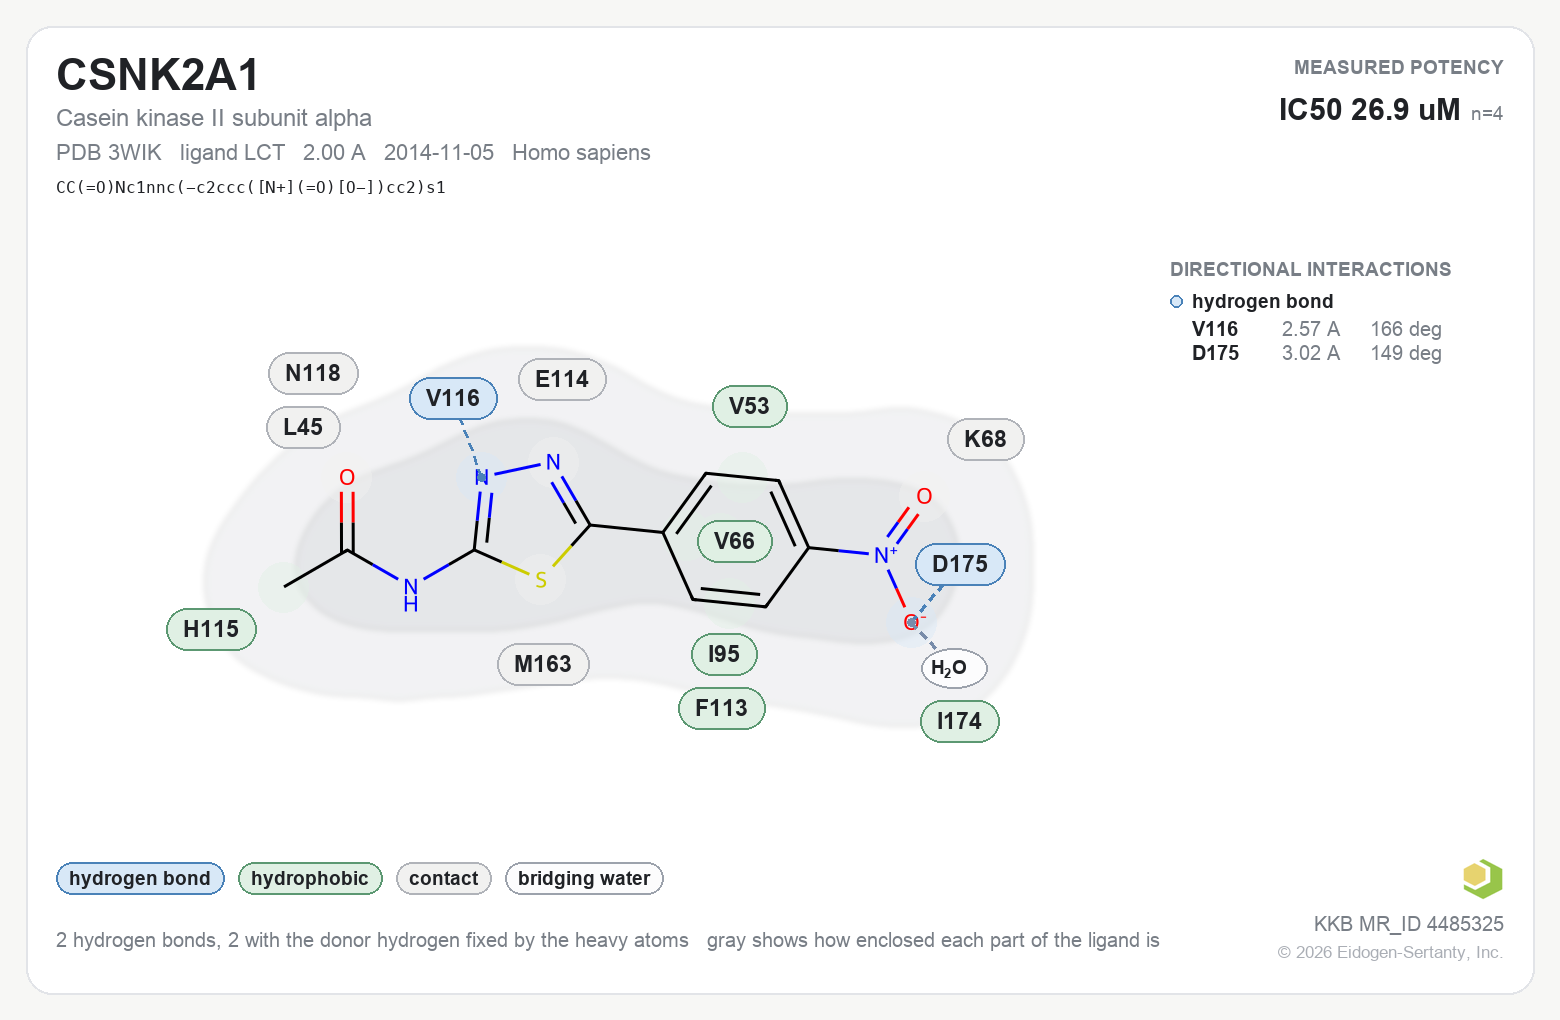Click the Homo sapiens species label
The height and width of the screenshot is (1020, 1560).
tap(581, 152)
